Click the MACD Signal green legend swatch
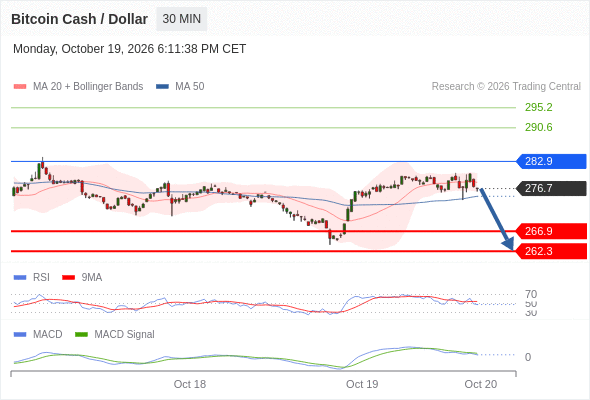The image size is (590, 400). pos(81,335)
